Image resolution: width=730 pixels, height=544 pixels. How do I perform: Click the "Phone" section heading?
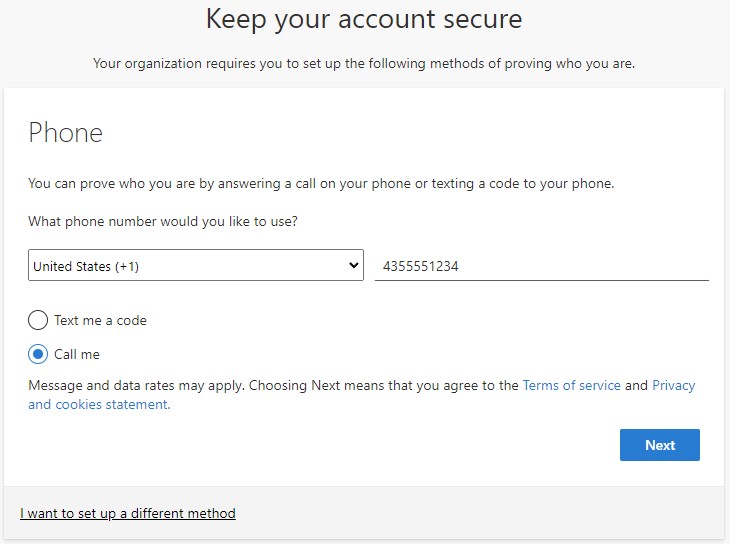click(66, 133)
